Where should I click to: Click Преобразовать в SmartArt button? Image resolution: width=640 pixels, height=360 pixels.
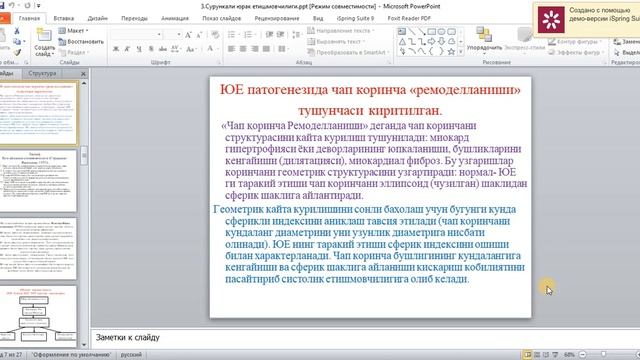pyautogui.click(x=348, y=52)
